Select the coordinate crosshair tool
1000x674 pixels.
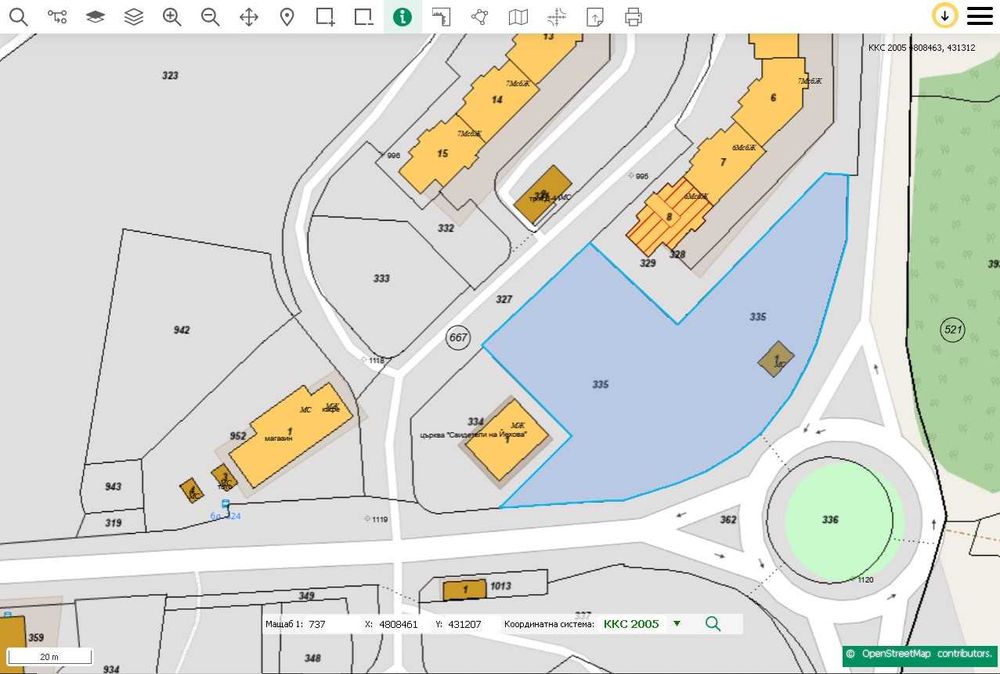(x=556, y=17)
